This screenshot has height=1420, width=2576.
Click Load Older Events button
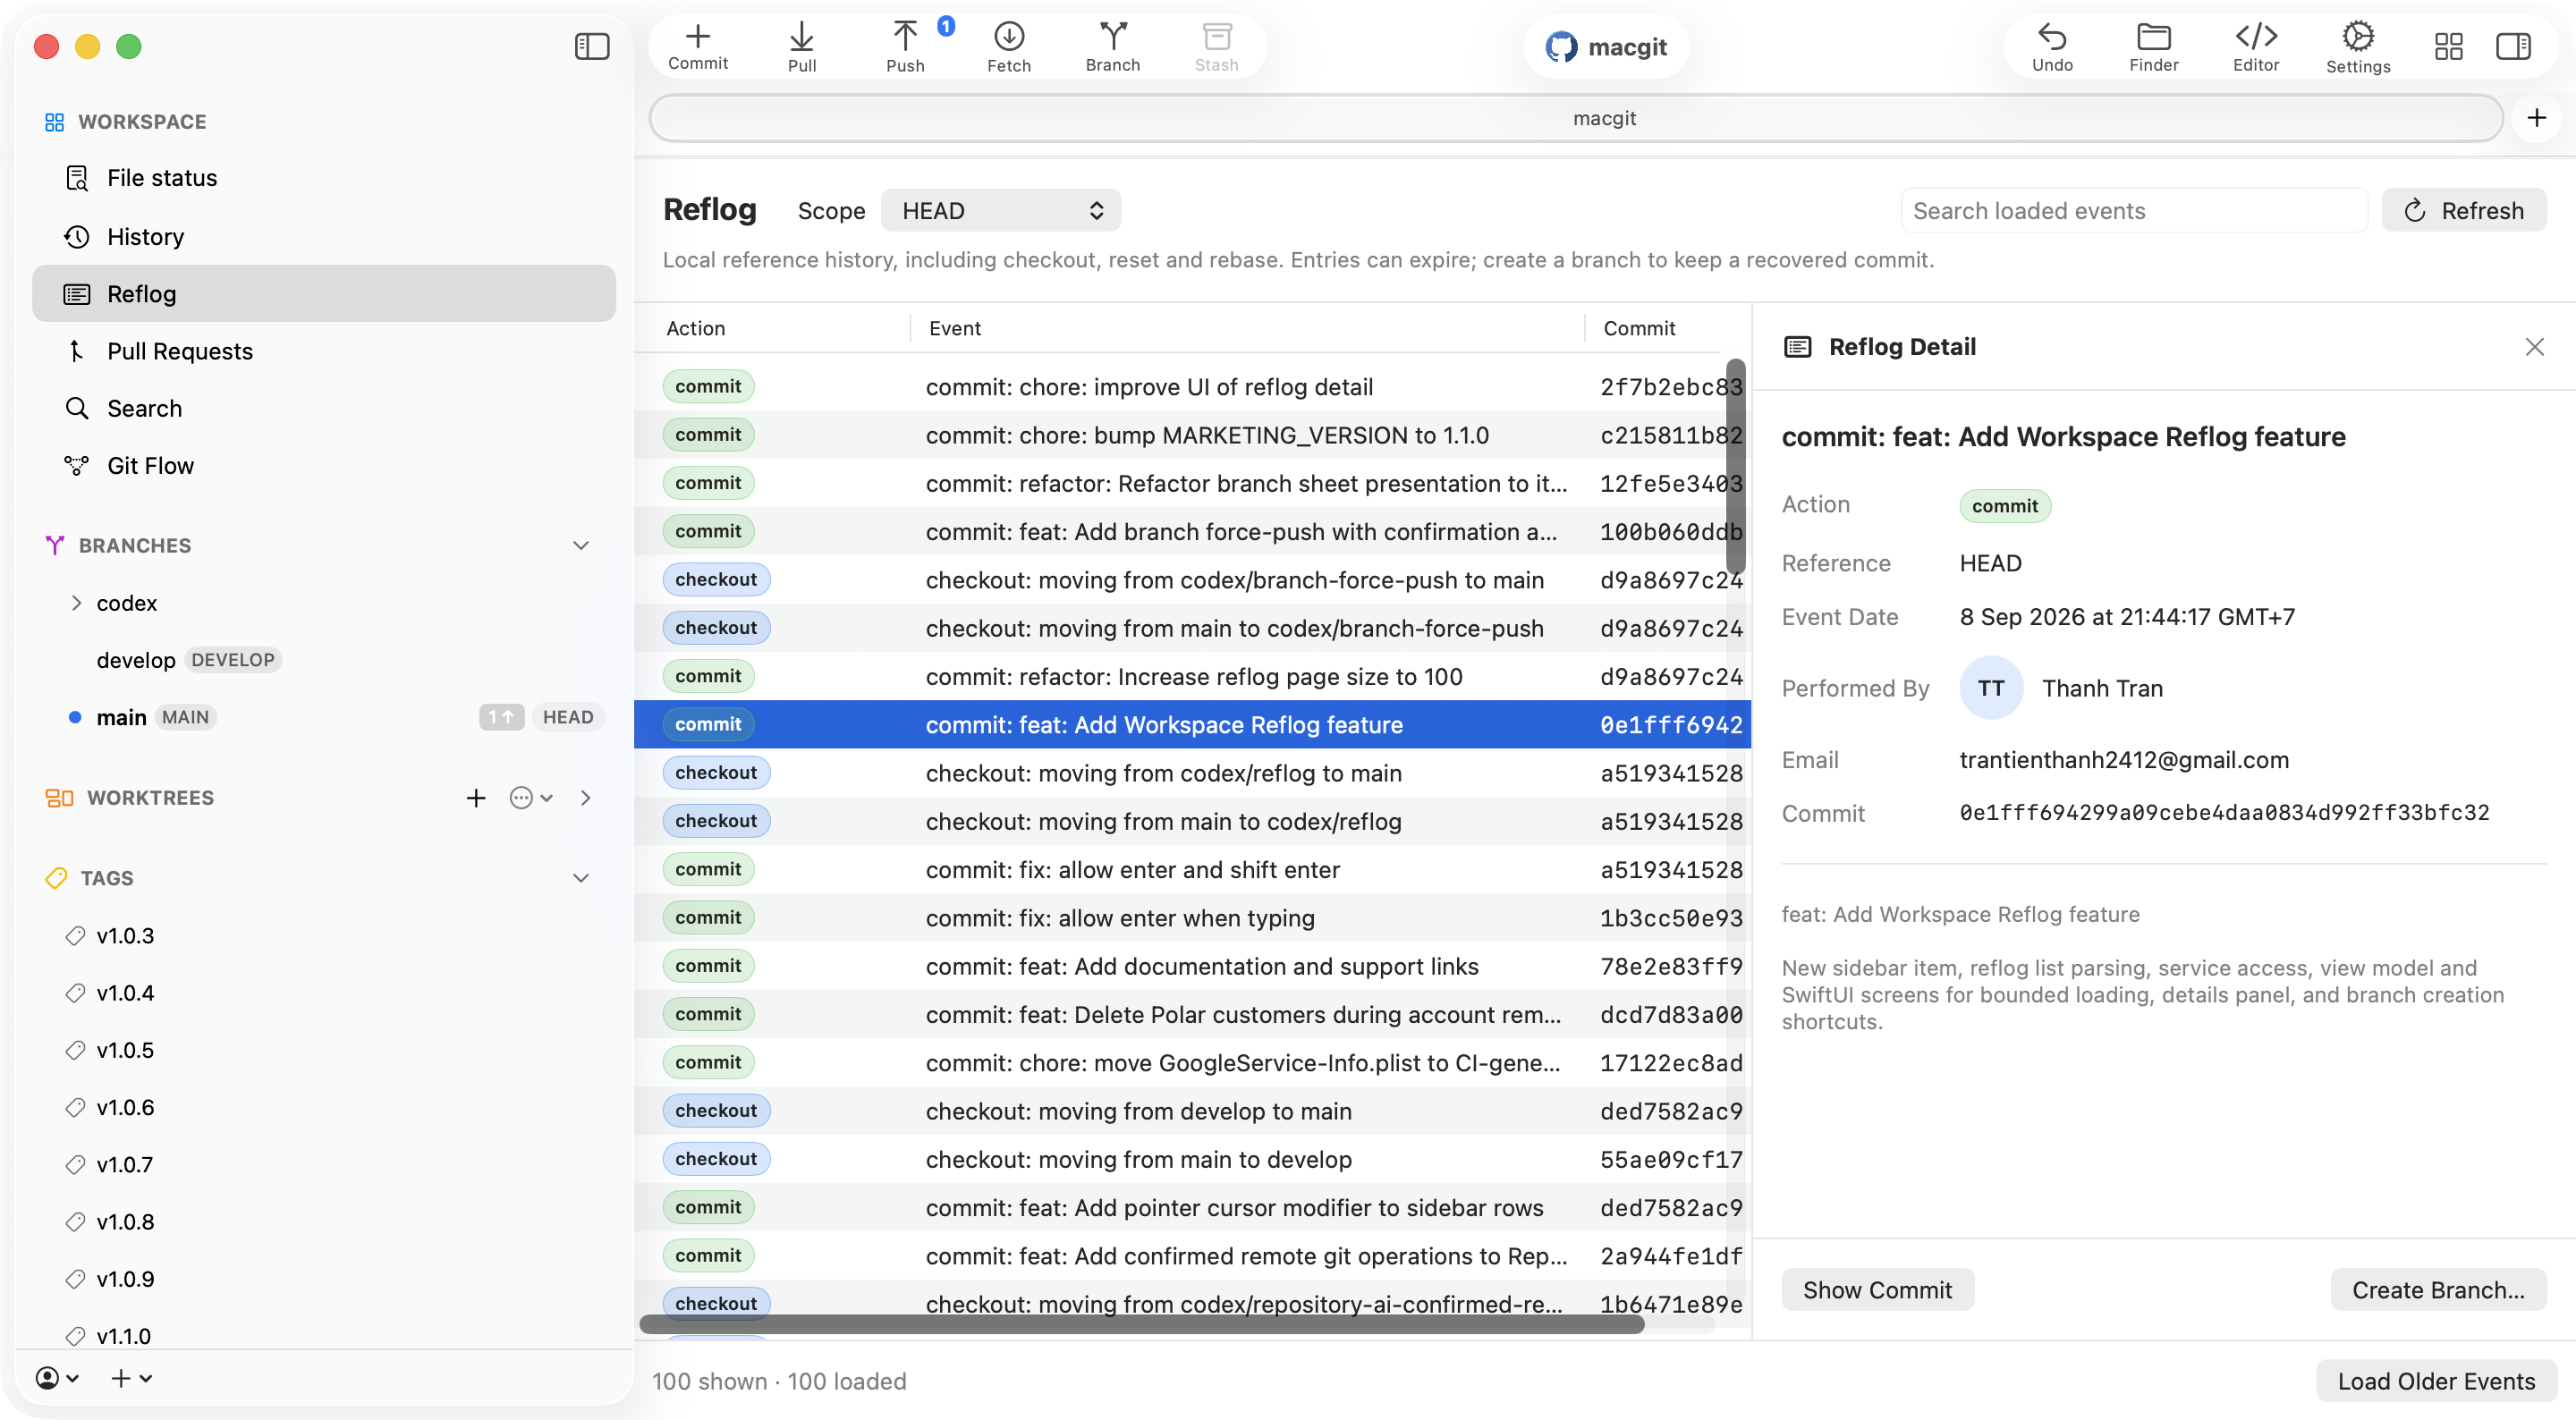[2436, 1381]
